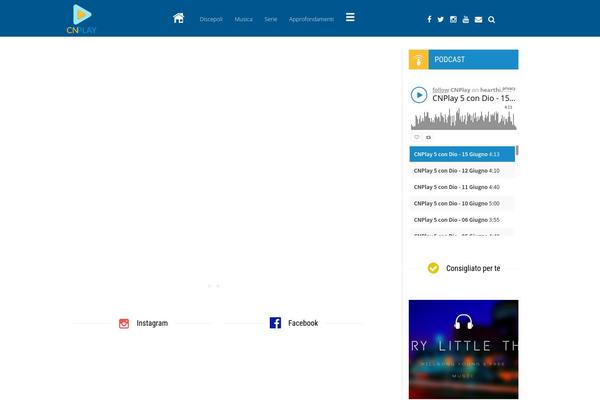Open the Facebook section label
Viewport: 600px width, 400px height.
[x=303, y=323]
